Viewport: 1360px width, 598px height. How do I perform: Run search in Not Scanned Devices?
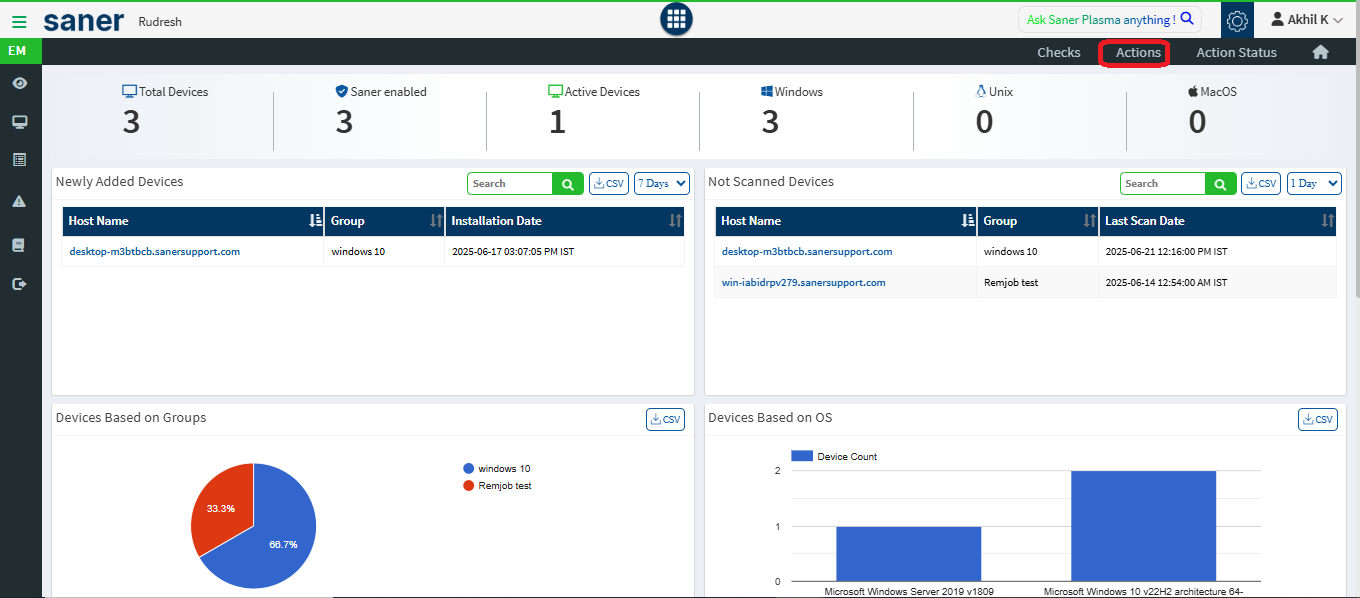coord(1220,184)
